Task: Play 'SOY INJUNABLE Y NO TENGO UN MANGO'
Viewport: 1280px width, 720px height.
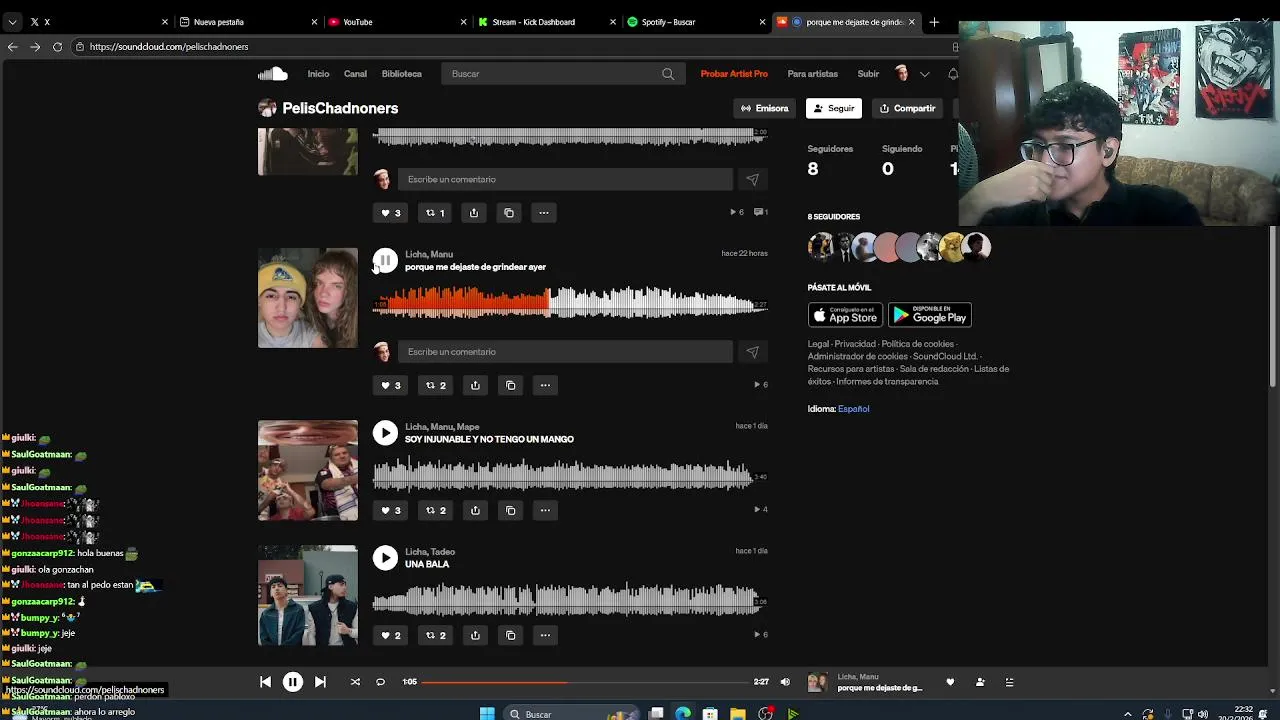Action: pos(385,433)
